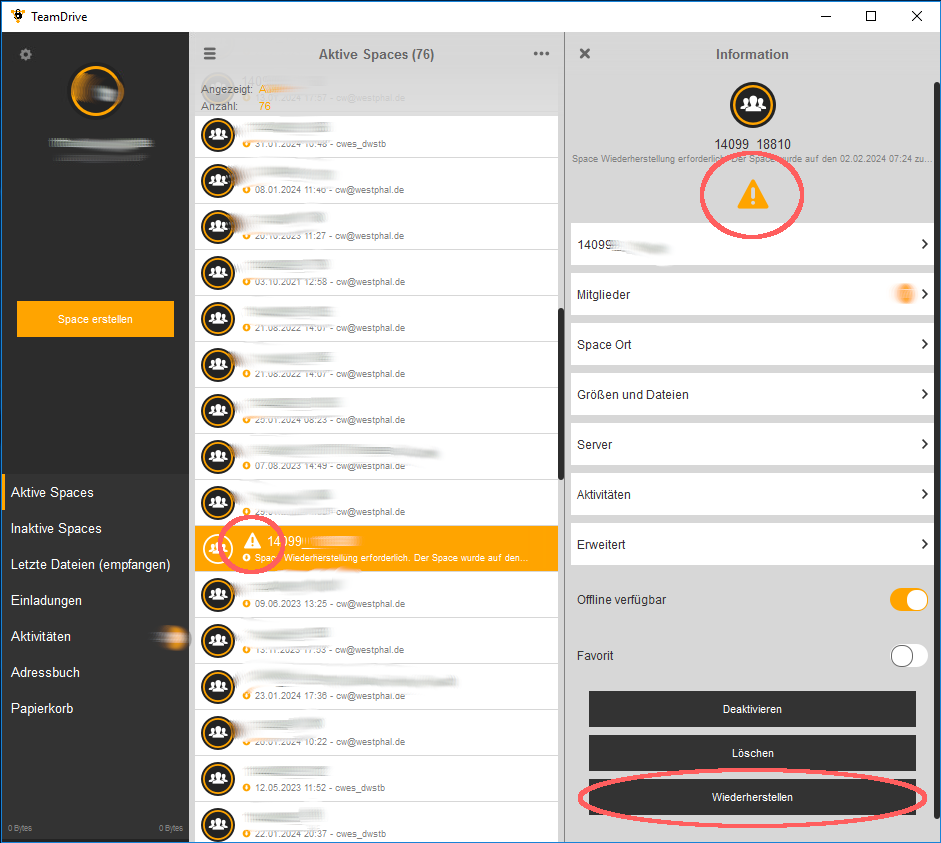
Task: Go to Inaktive Spaces
Action: (x=56, y=528)
